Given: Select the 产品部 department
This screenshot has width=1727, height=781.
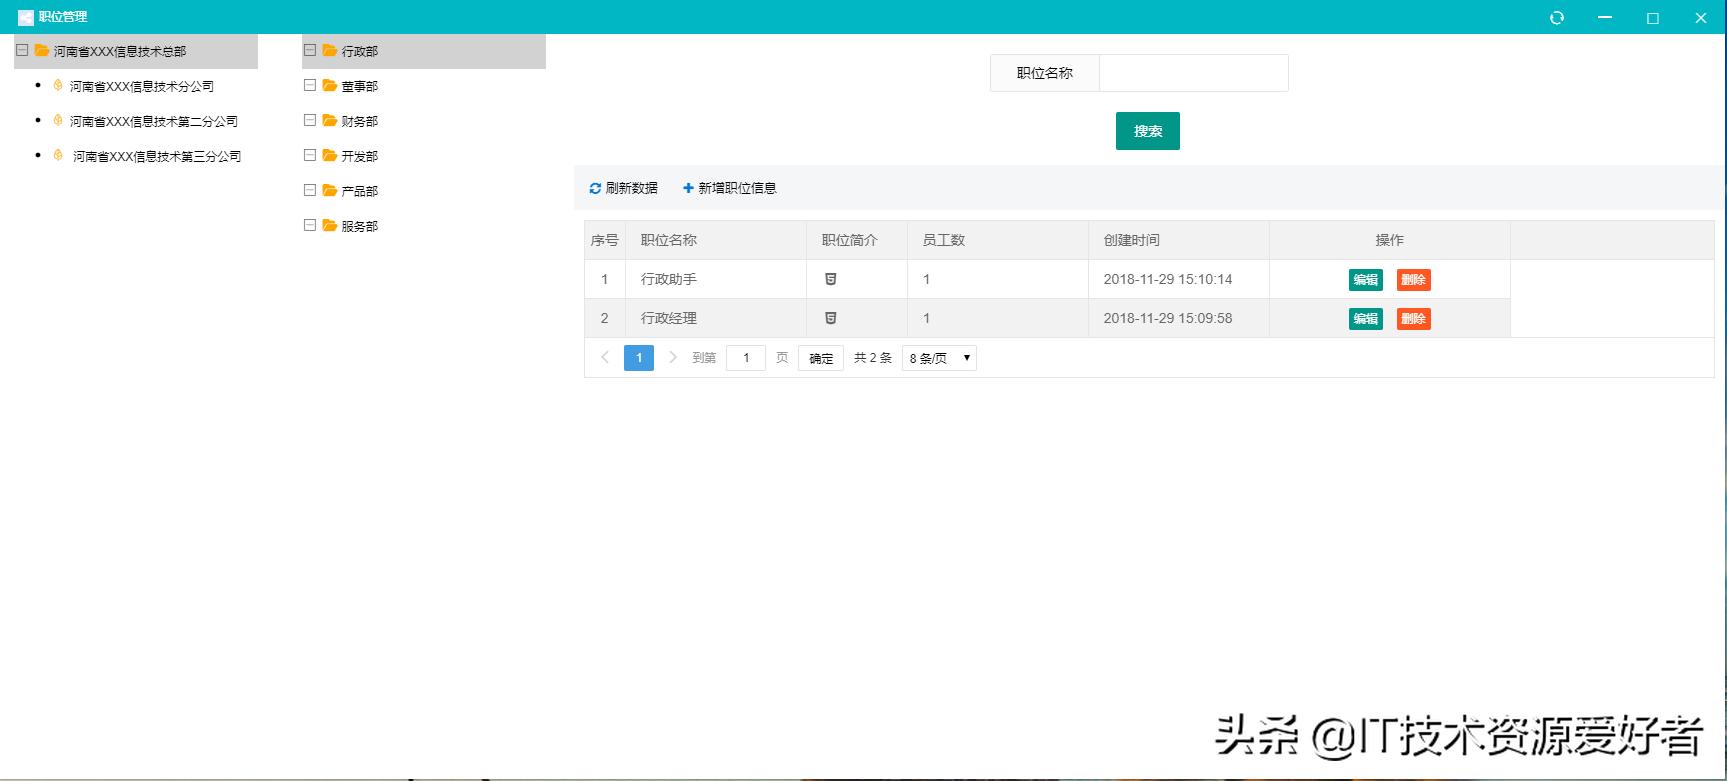Looking at the screenshot, I should click(x=360, y=191).
